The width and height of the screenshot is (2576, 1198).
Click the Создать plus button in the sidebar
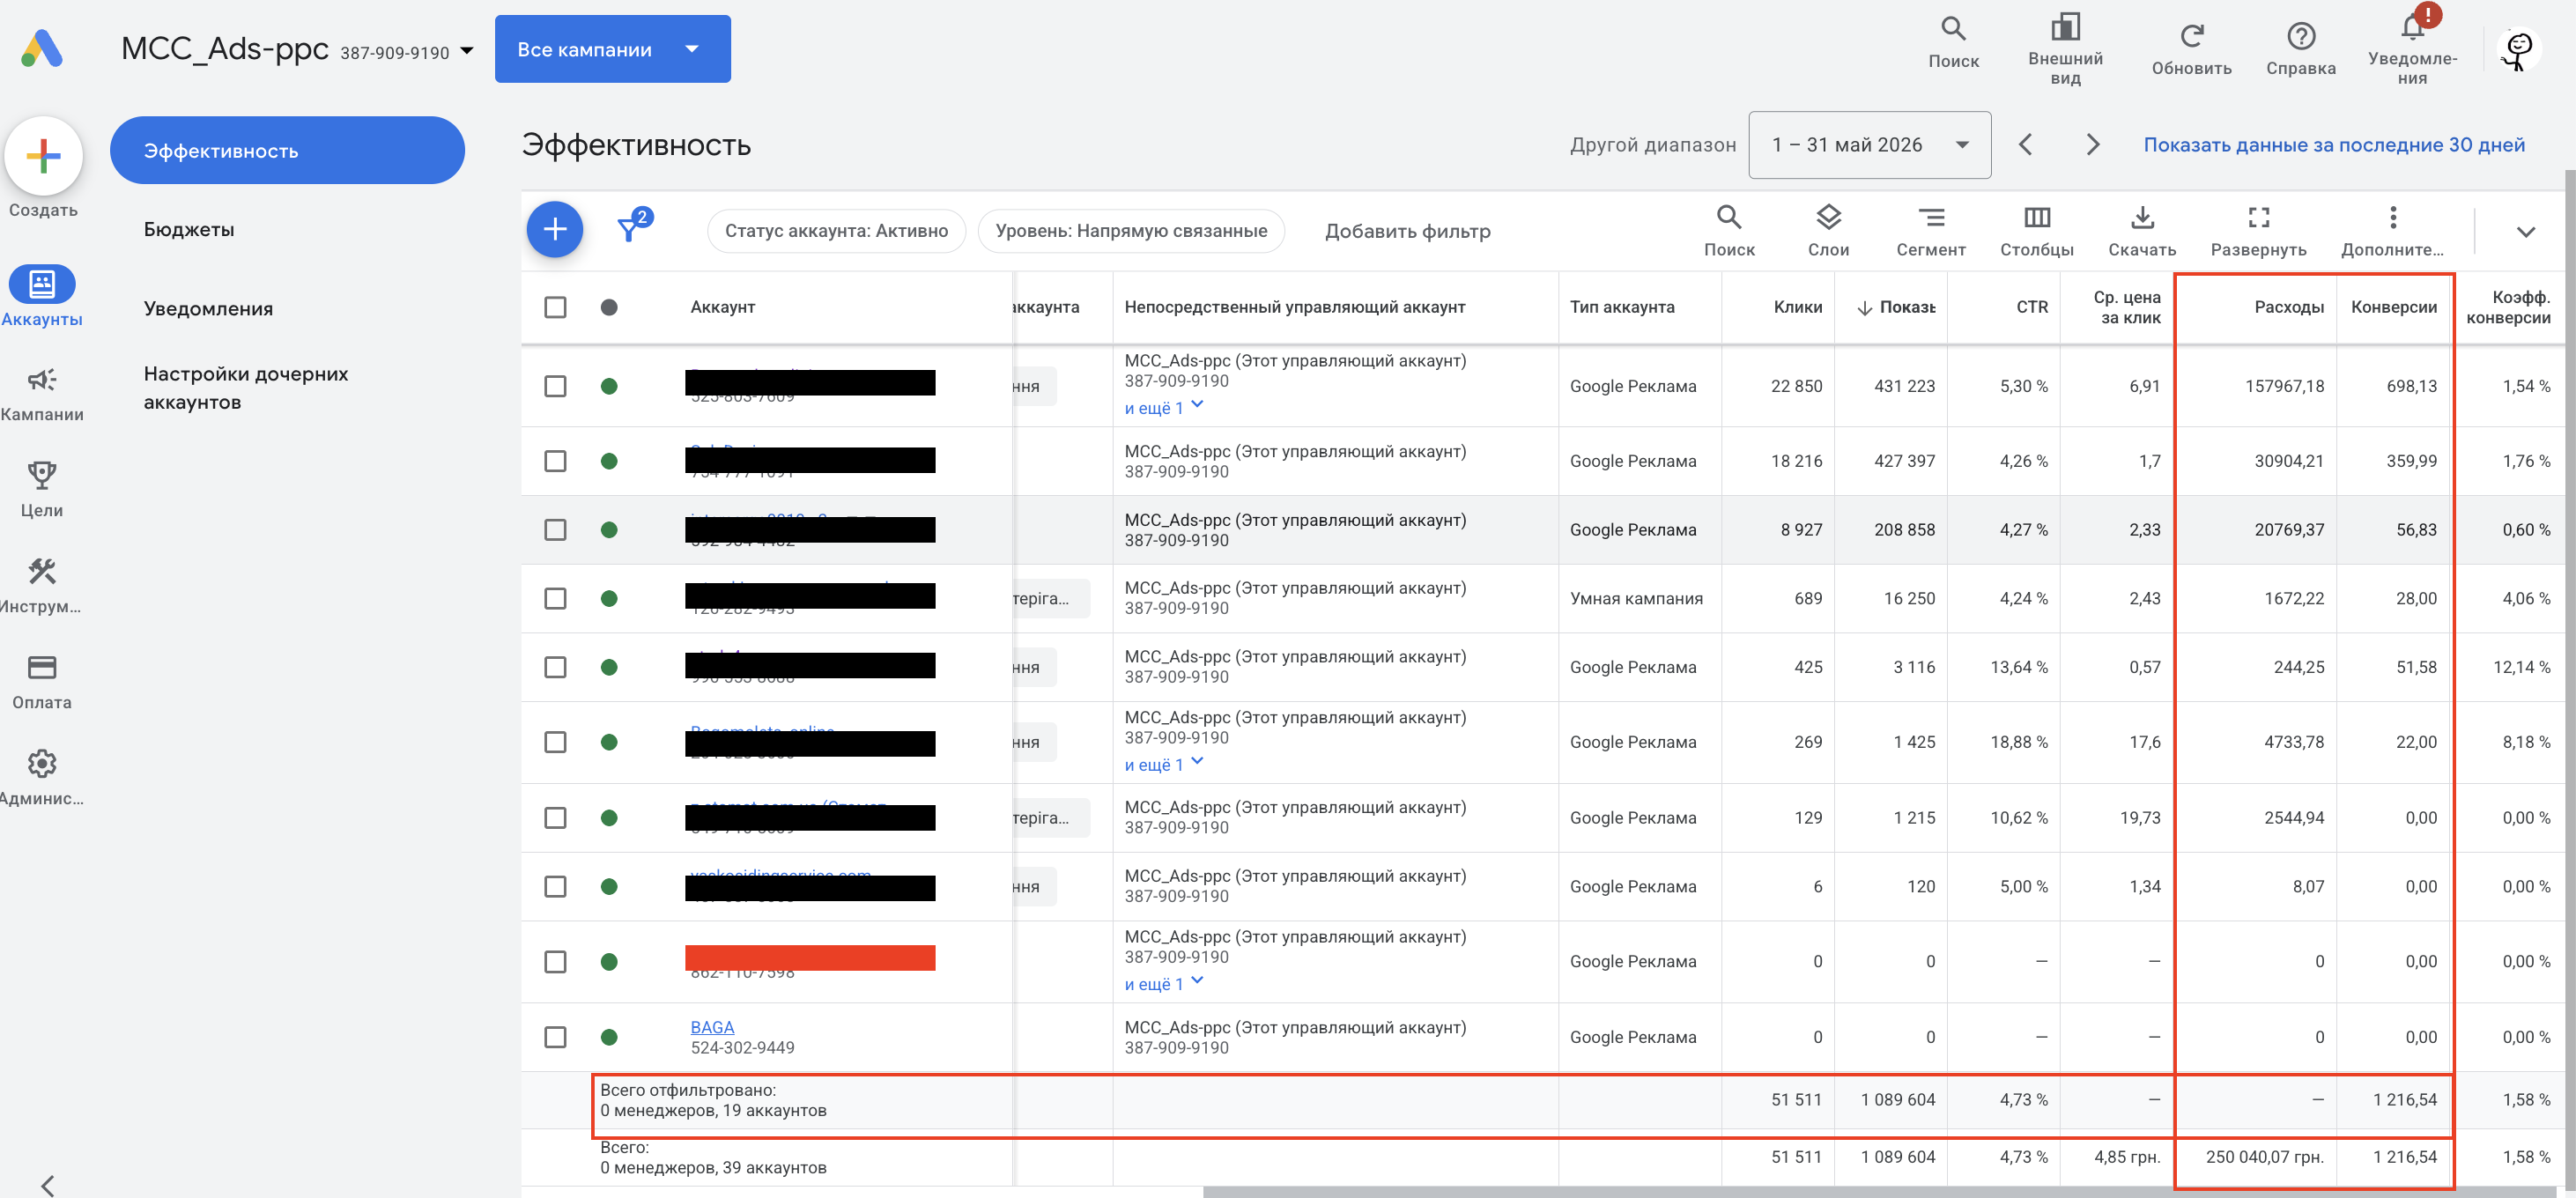(x=43, y=156)
